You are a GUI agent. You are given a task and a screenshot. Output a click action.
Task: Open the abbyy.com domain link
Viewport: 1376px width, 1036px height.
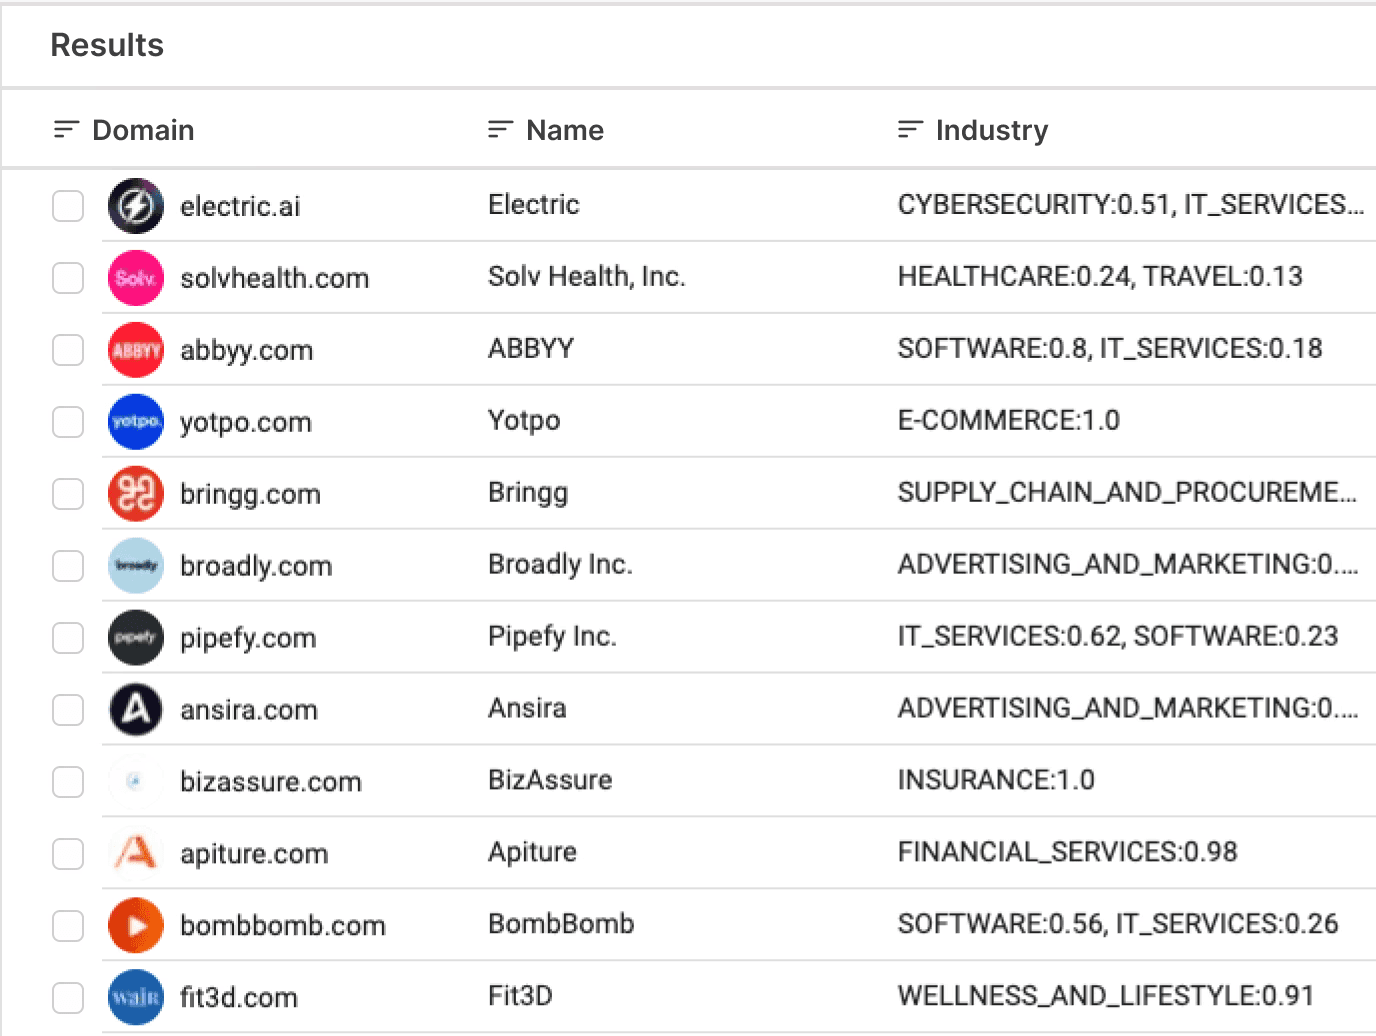pos(246,350)
